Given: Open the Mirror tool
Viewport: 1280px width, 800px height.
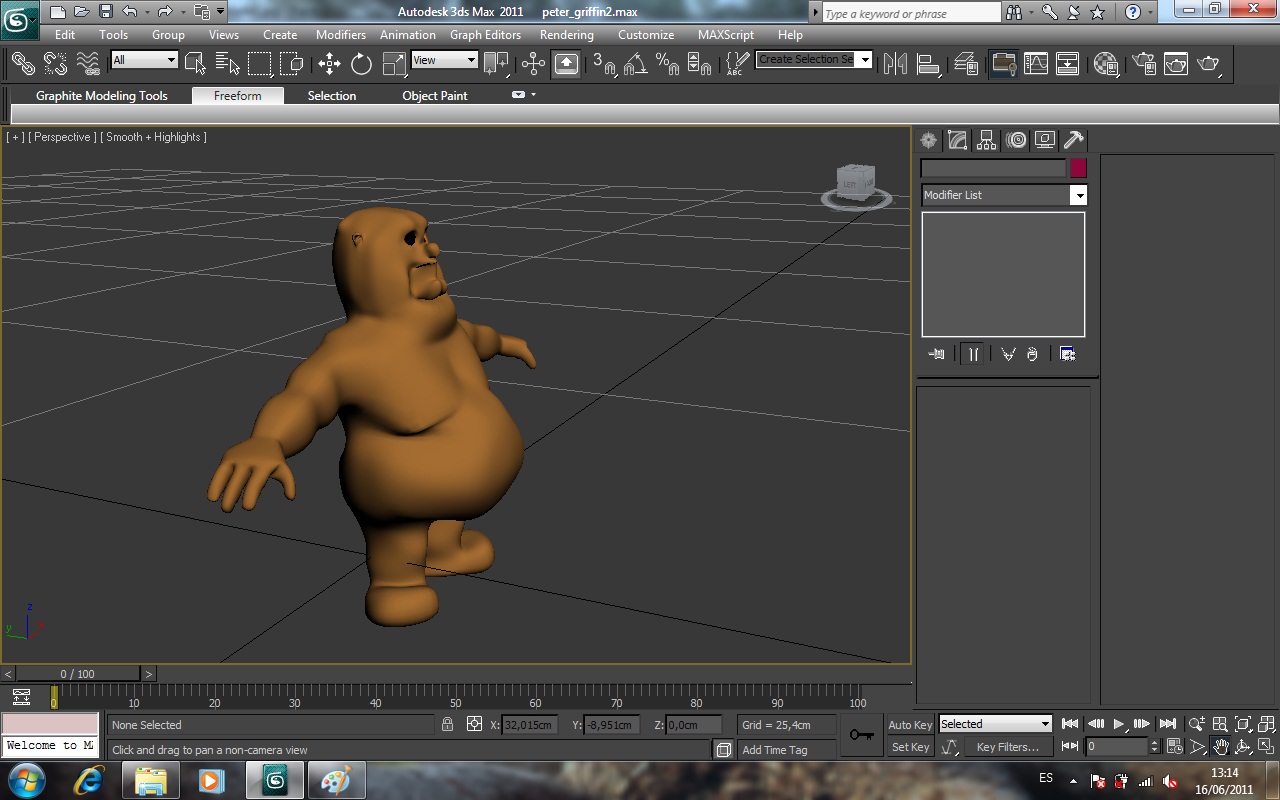Looking at the screenshot, I should point(895,64).
